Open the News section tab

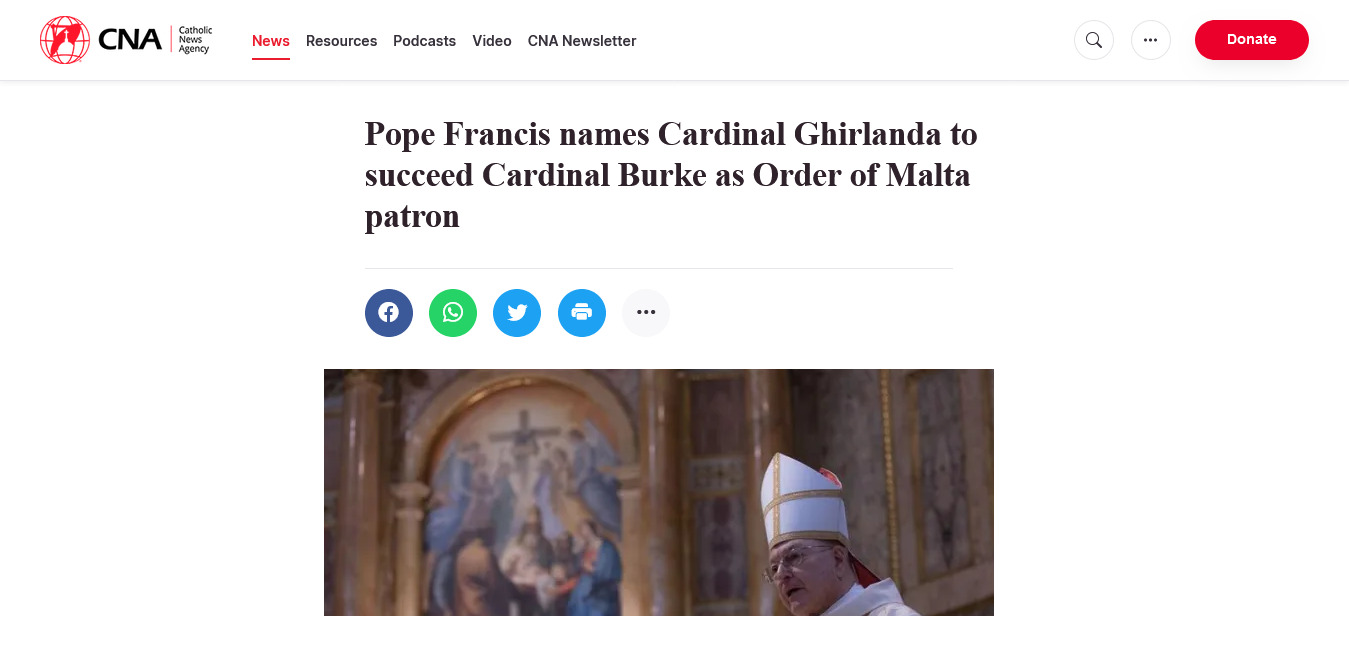271,41
